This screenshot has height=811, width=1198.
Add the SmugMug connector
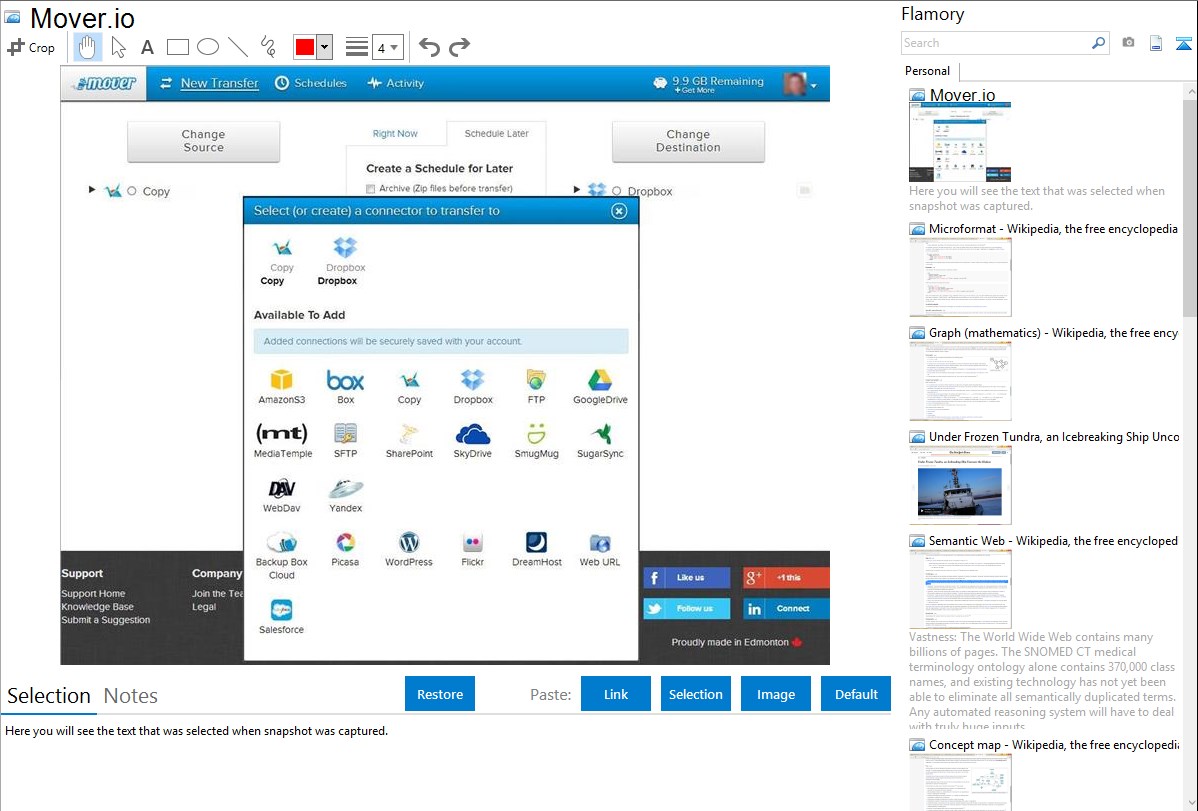(x=536, y=440)
